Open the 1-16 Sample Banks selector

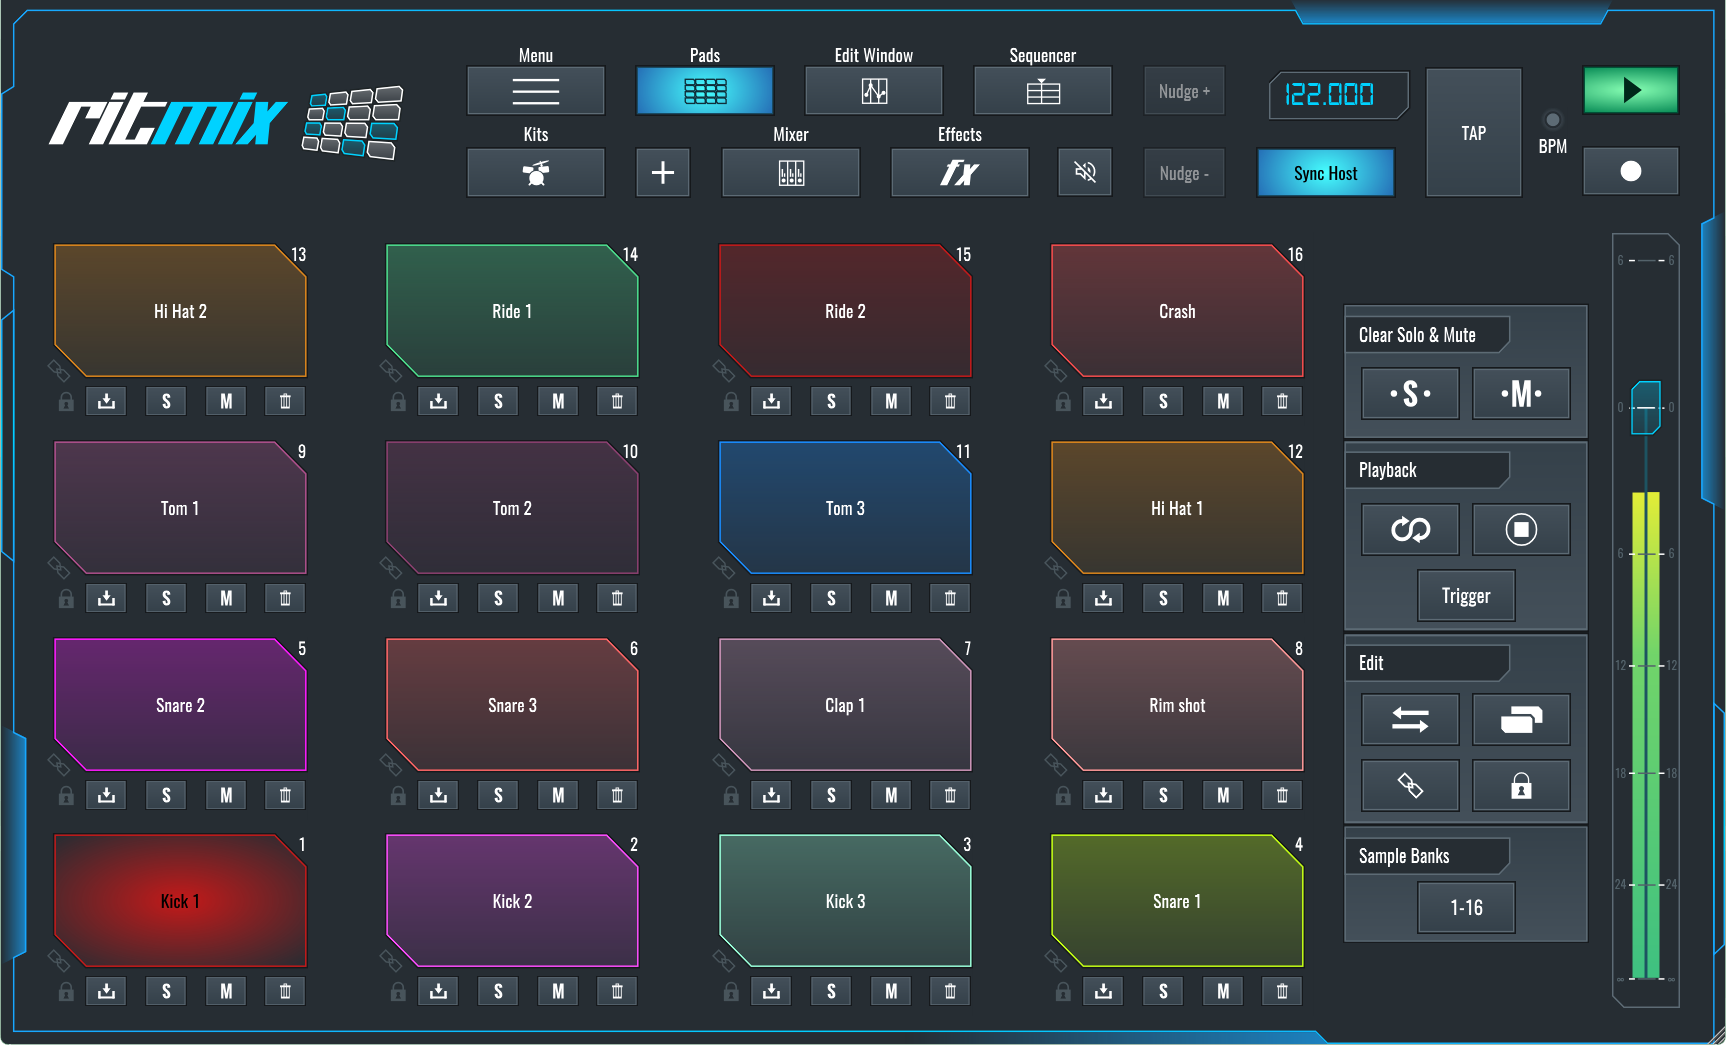(1466, 907)
